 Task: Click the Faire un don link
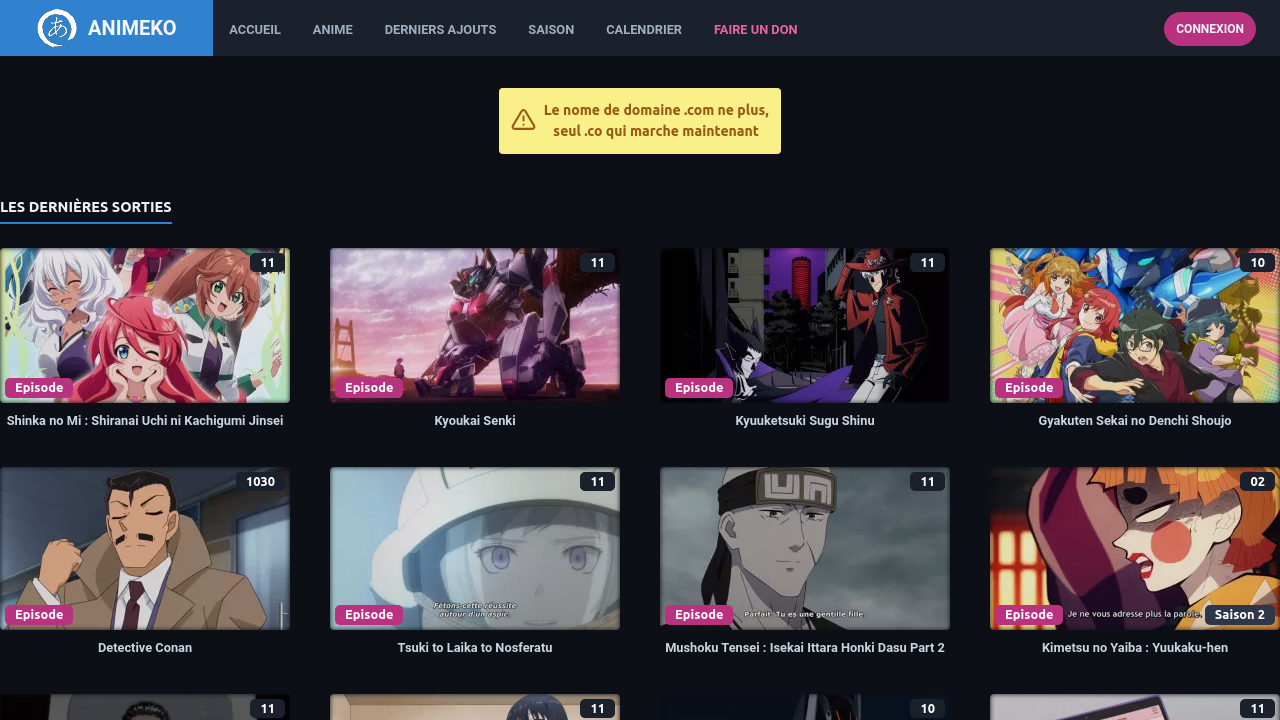coord(756,29)
